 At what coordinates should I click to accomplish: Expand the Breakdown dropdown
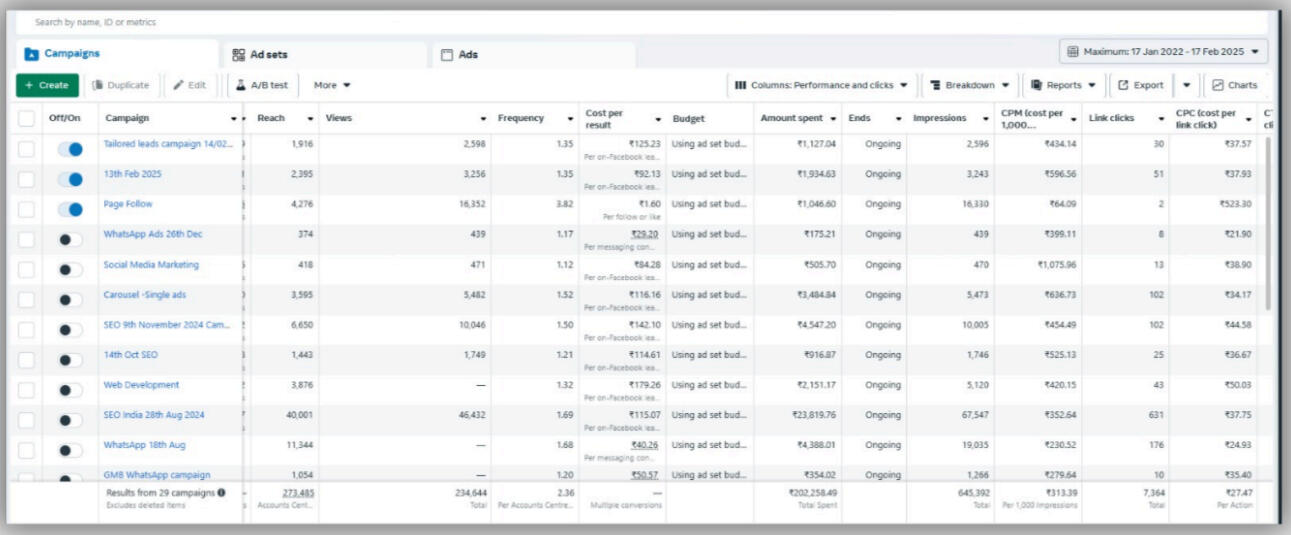pos(966,85)
